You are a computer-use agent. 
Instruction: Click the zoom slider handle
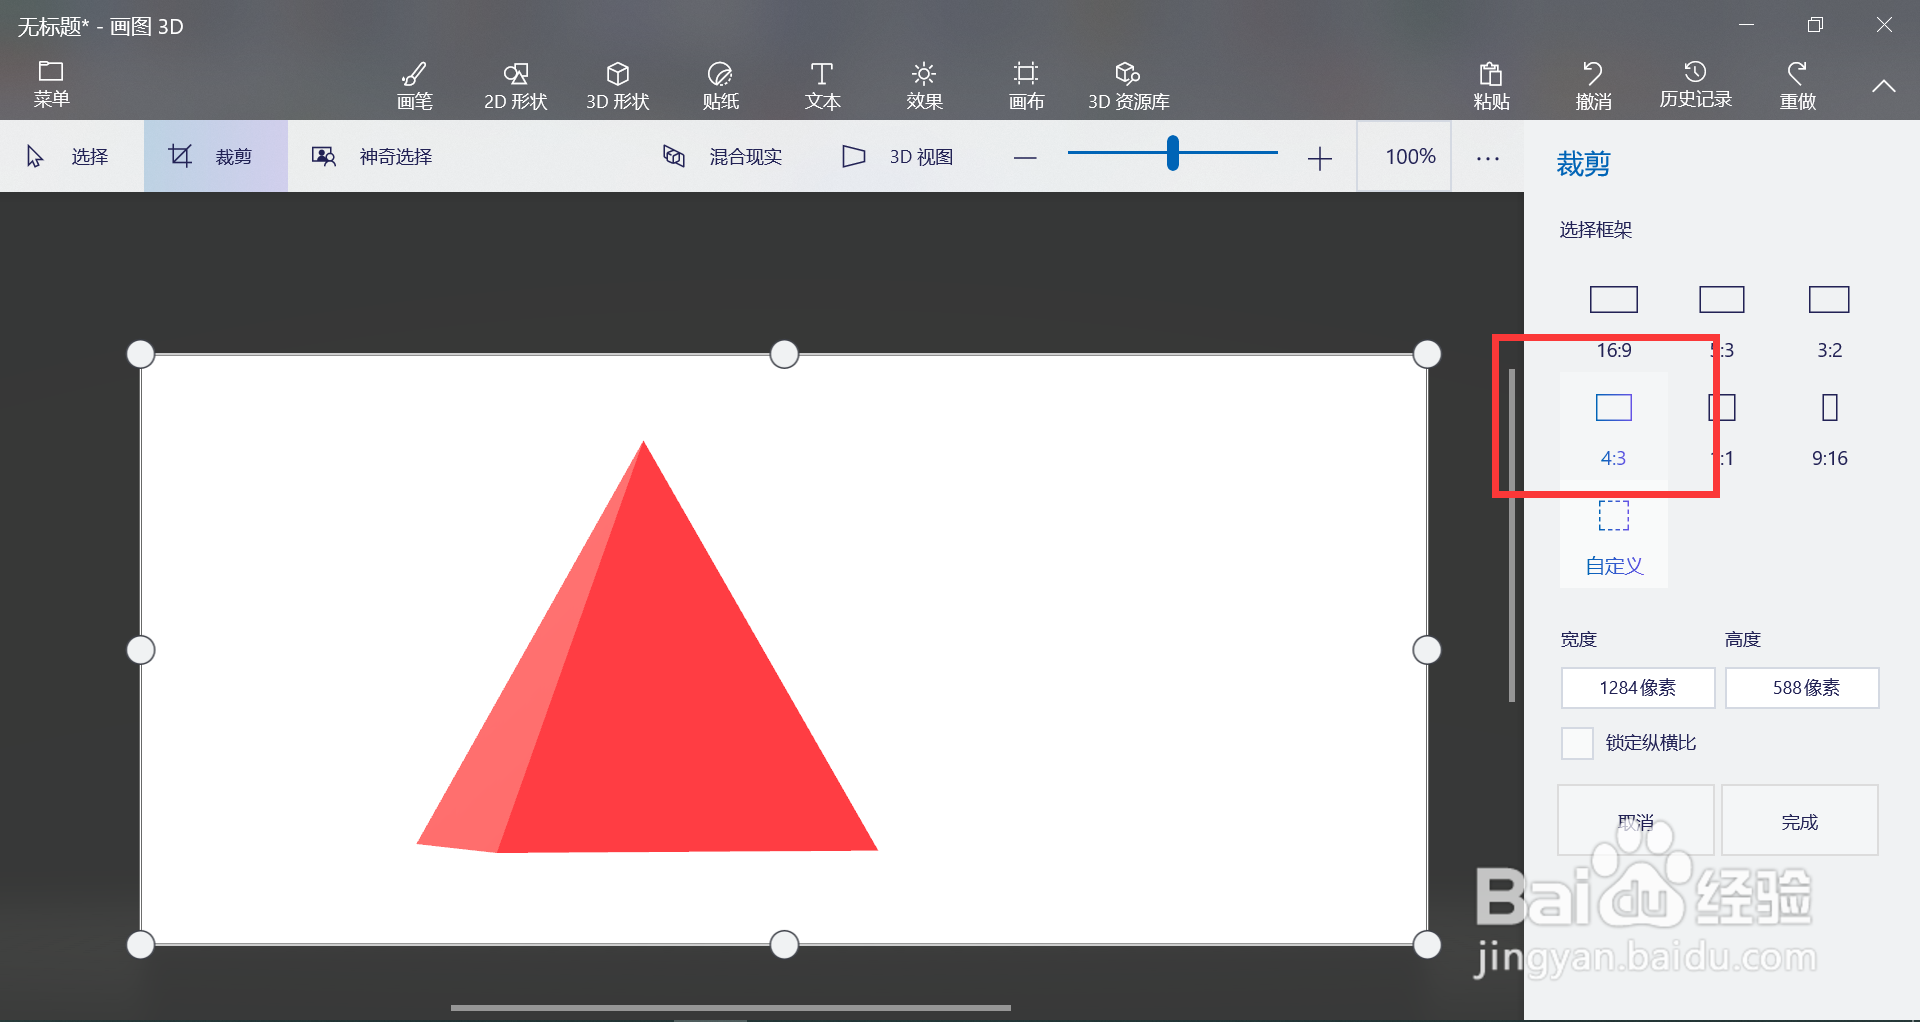pos(1172,153)
